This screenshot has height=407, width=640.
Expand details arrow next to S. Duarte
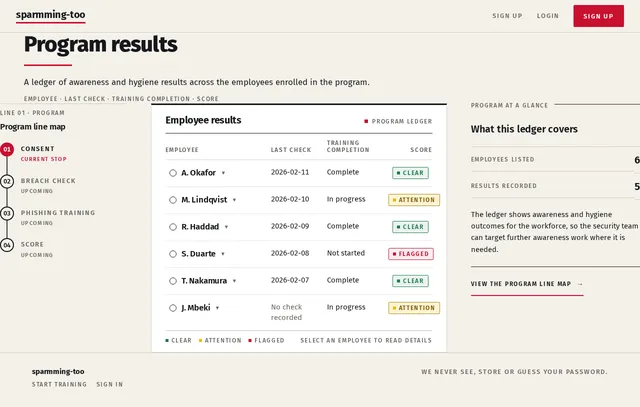(223, 254)
